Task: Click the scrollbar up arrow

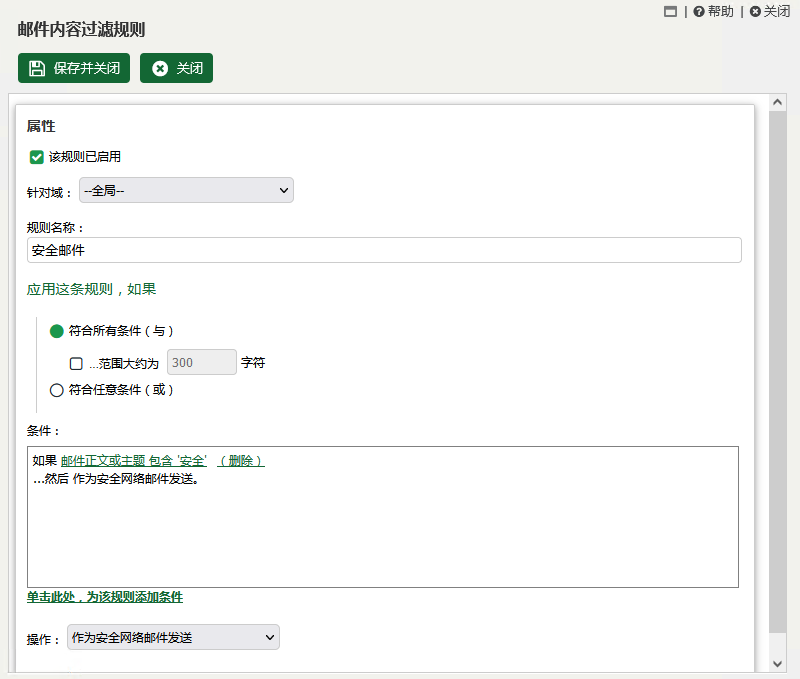Action: [x=777, y=102]
